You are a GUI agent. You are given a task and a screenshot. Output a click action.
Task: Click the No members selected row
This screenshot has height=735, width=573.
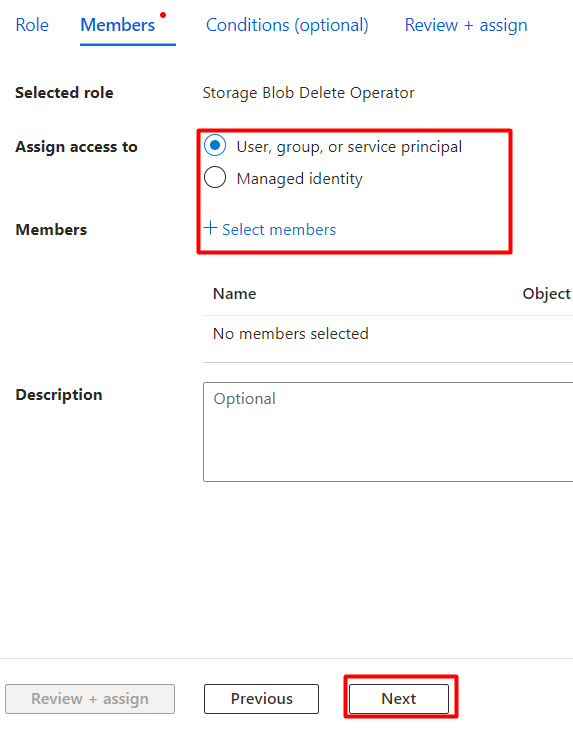tap(388, 334)
